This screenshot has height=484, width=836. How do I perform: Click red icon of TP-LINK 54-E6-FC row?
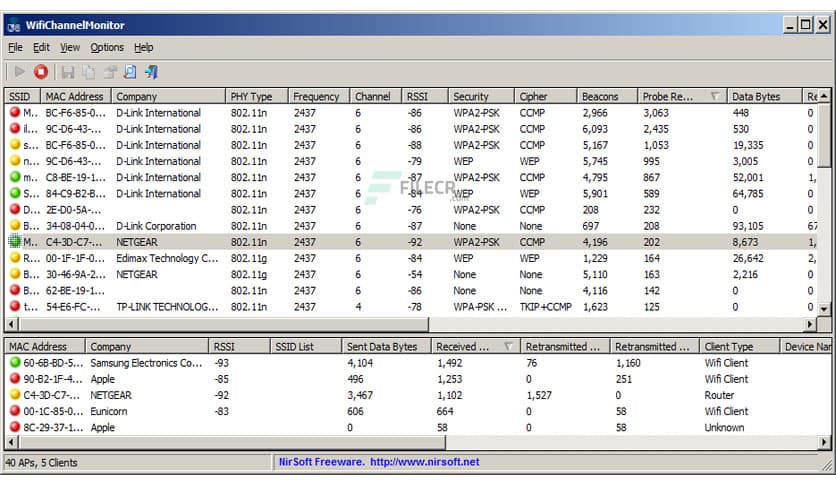pyautogui.click(x=15, y=306)
